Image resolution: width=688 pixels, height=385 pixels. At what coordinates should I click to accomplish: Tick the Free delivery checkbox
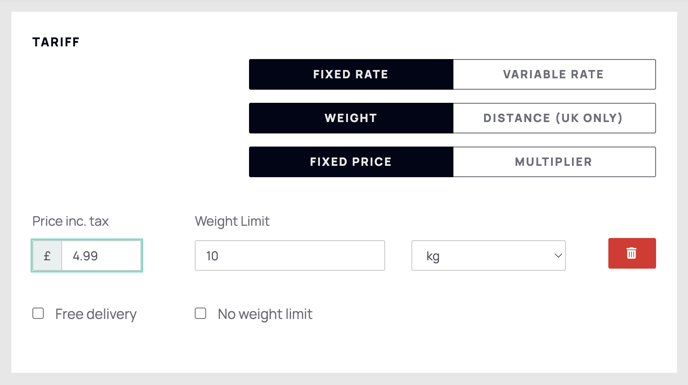(x=38, y=313)
